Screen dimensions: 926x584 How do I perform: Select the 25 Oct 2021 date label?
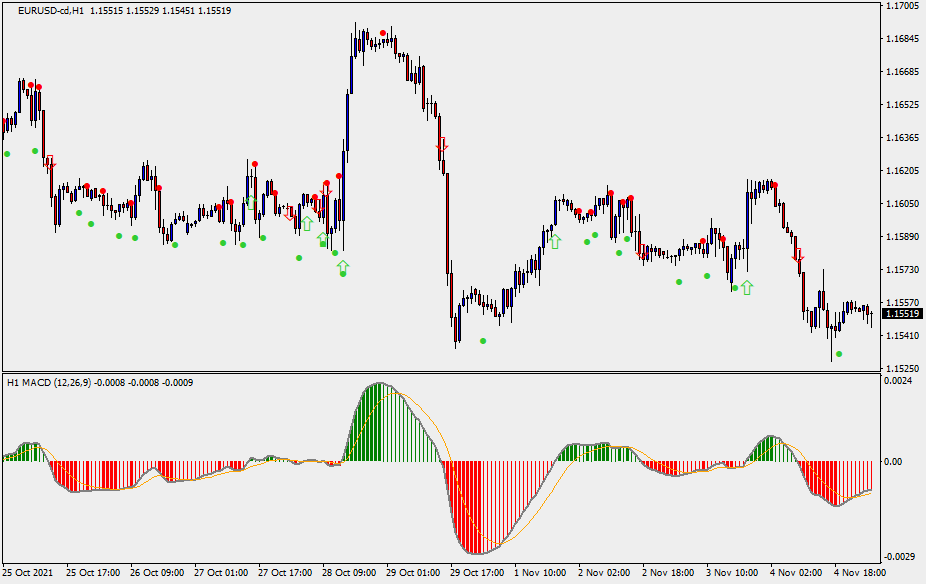click(x=27, y=573)
